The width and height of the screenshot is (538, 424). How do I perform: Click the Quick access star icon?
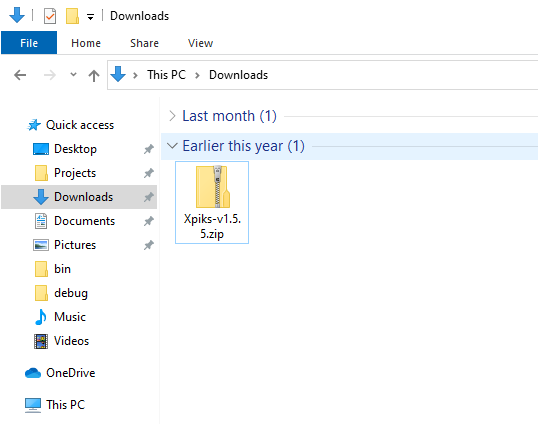[x=34, y=125]
